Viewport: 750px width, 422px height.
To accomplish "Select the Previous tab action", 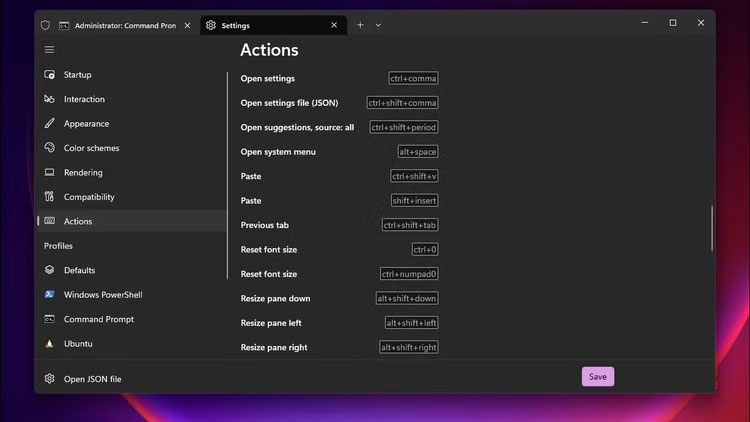I will (x=339, y=225).
